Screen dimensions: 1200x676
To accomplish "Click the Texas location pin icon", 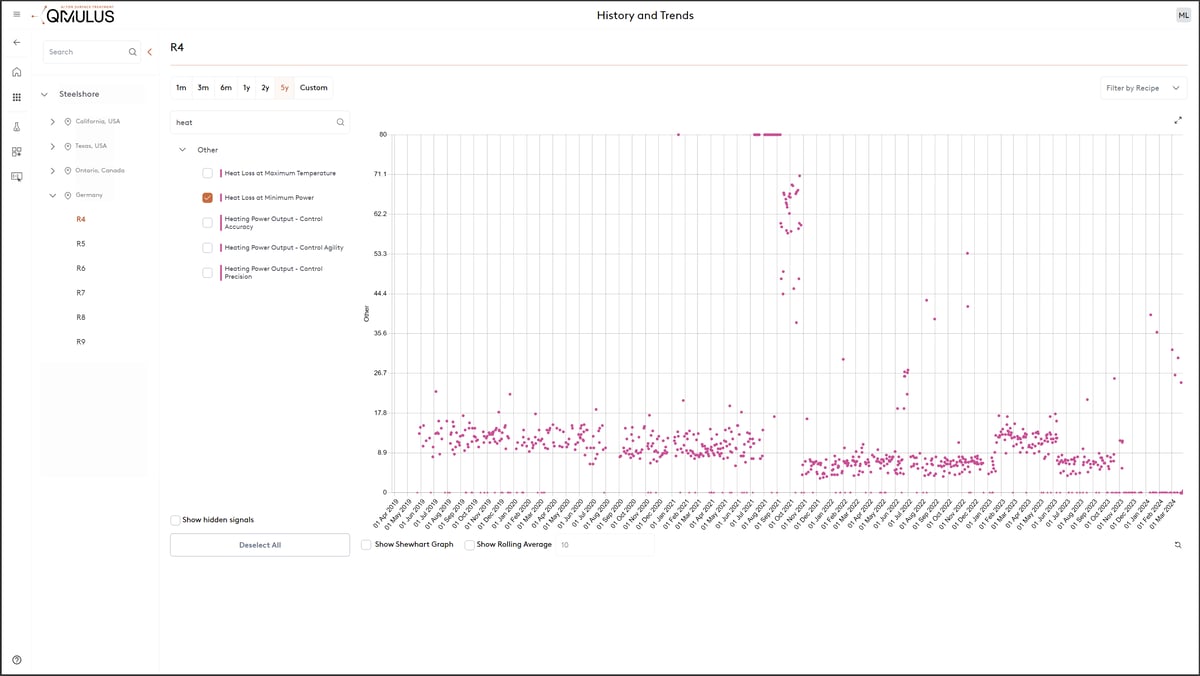I will click(x=67, y=146).
